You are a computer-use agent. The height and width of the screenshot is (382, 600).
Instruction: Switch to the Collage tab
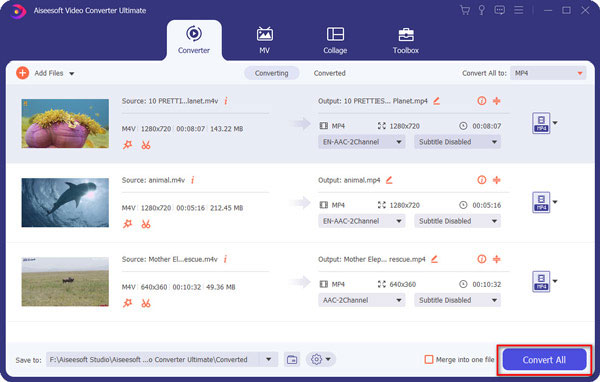pyautogui.click(x=335, y=40)
